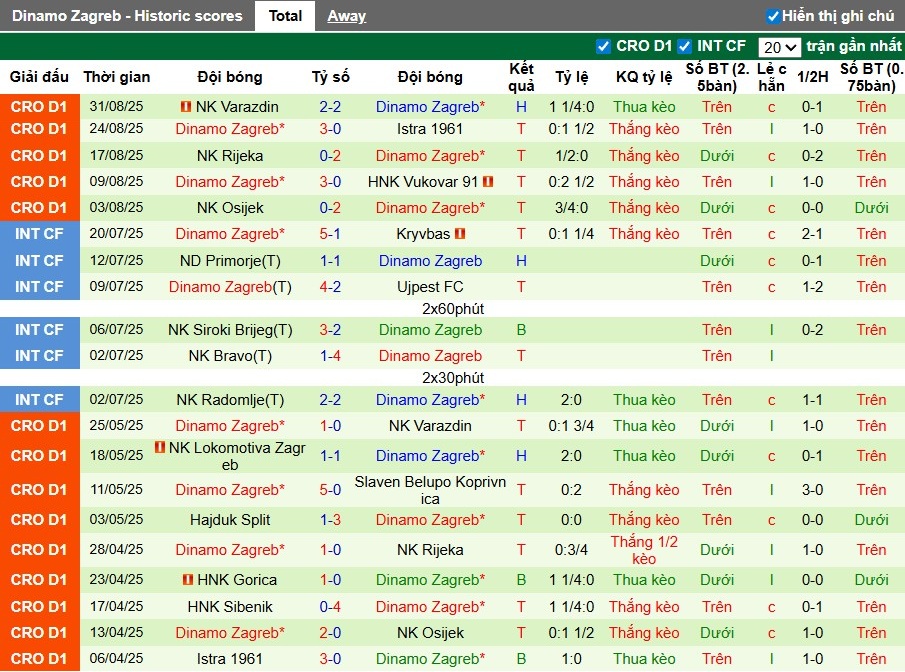This screenshot has width=905, height=672.
Task: Click red card icon before NK Lokomotiva Zagreb
Action: pyautogui.click(x=160, y=447)
